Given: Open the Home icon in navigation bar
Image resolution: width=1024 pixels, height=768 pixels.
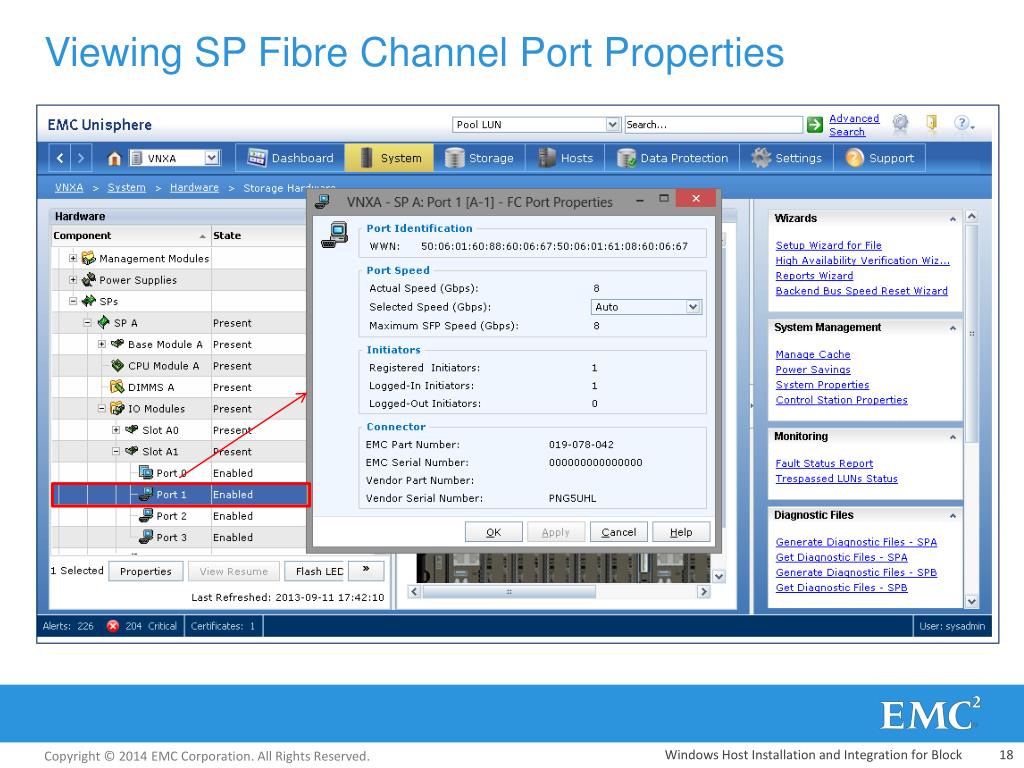Looking at the screenshot, I should [114, 159].
